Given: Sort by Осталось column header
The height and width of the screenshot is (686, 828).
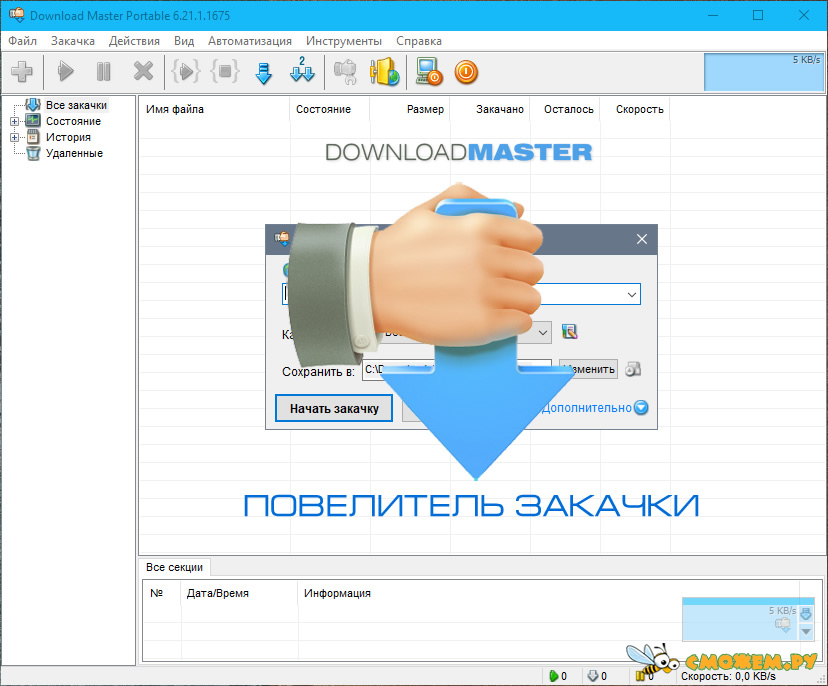Looking at the screenshot, I should click(565, 109).
